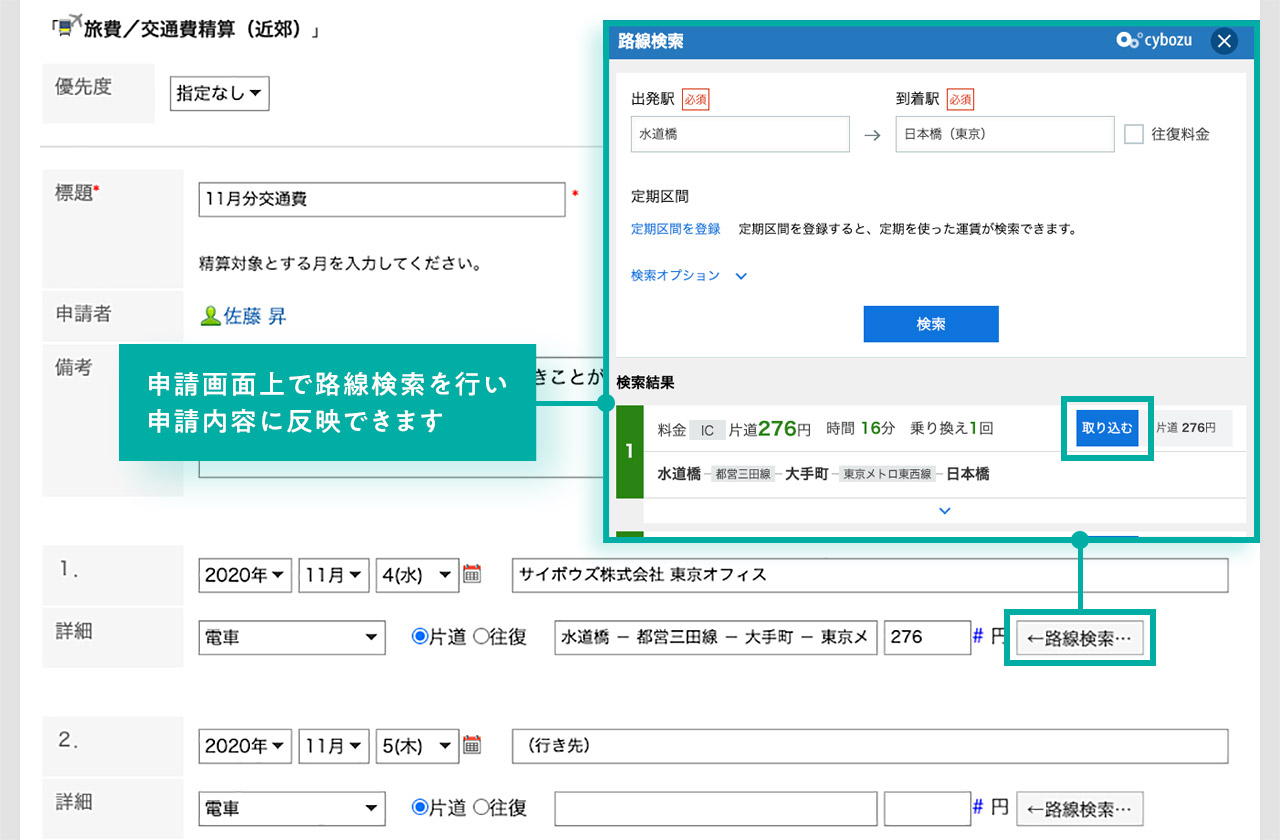Open the 2020年 year dropdown in row 1
This screenshot has height=840, width=1280.
click(244, 575)
